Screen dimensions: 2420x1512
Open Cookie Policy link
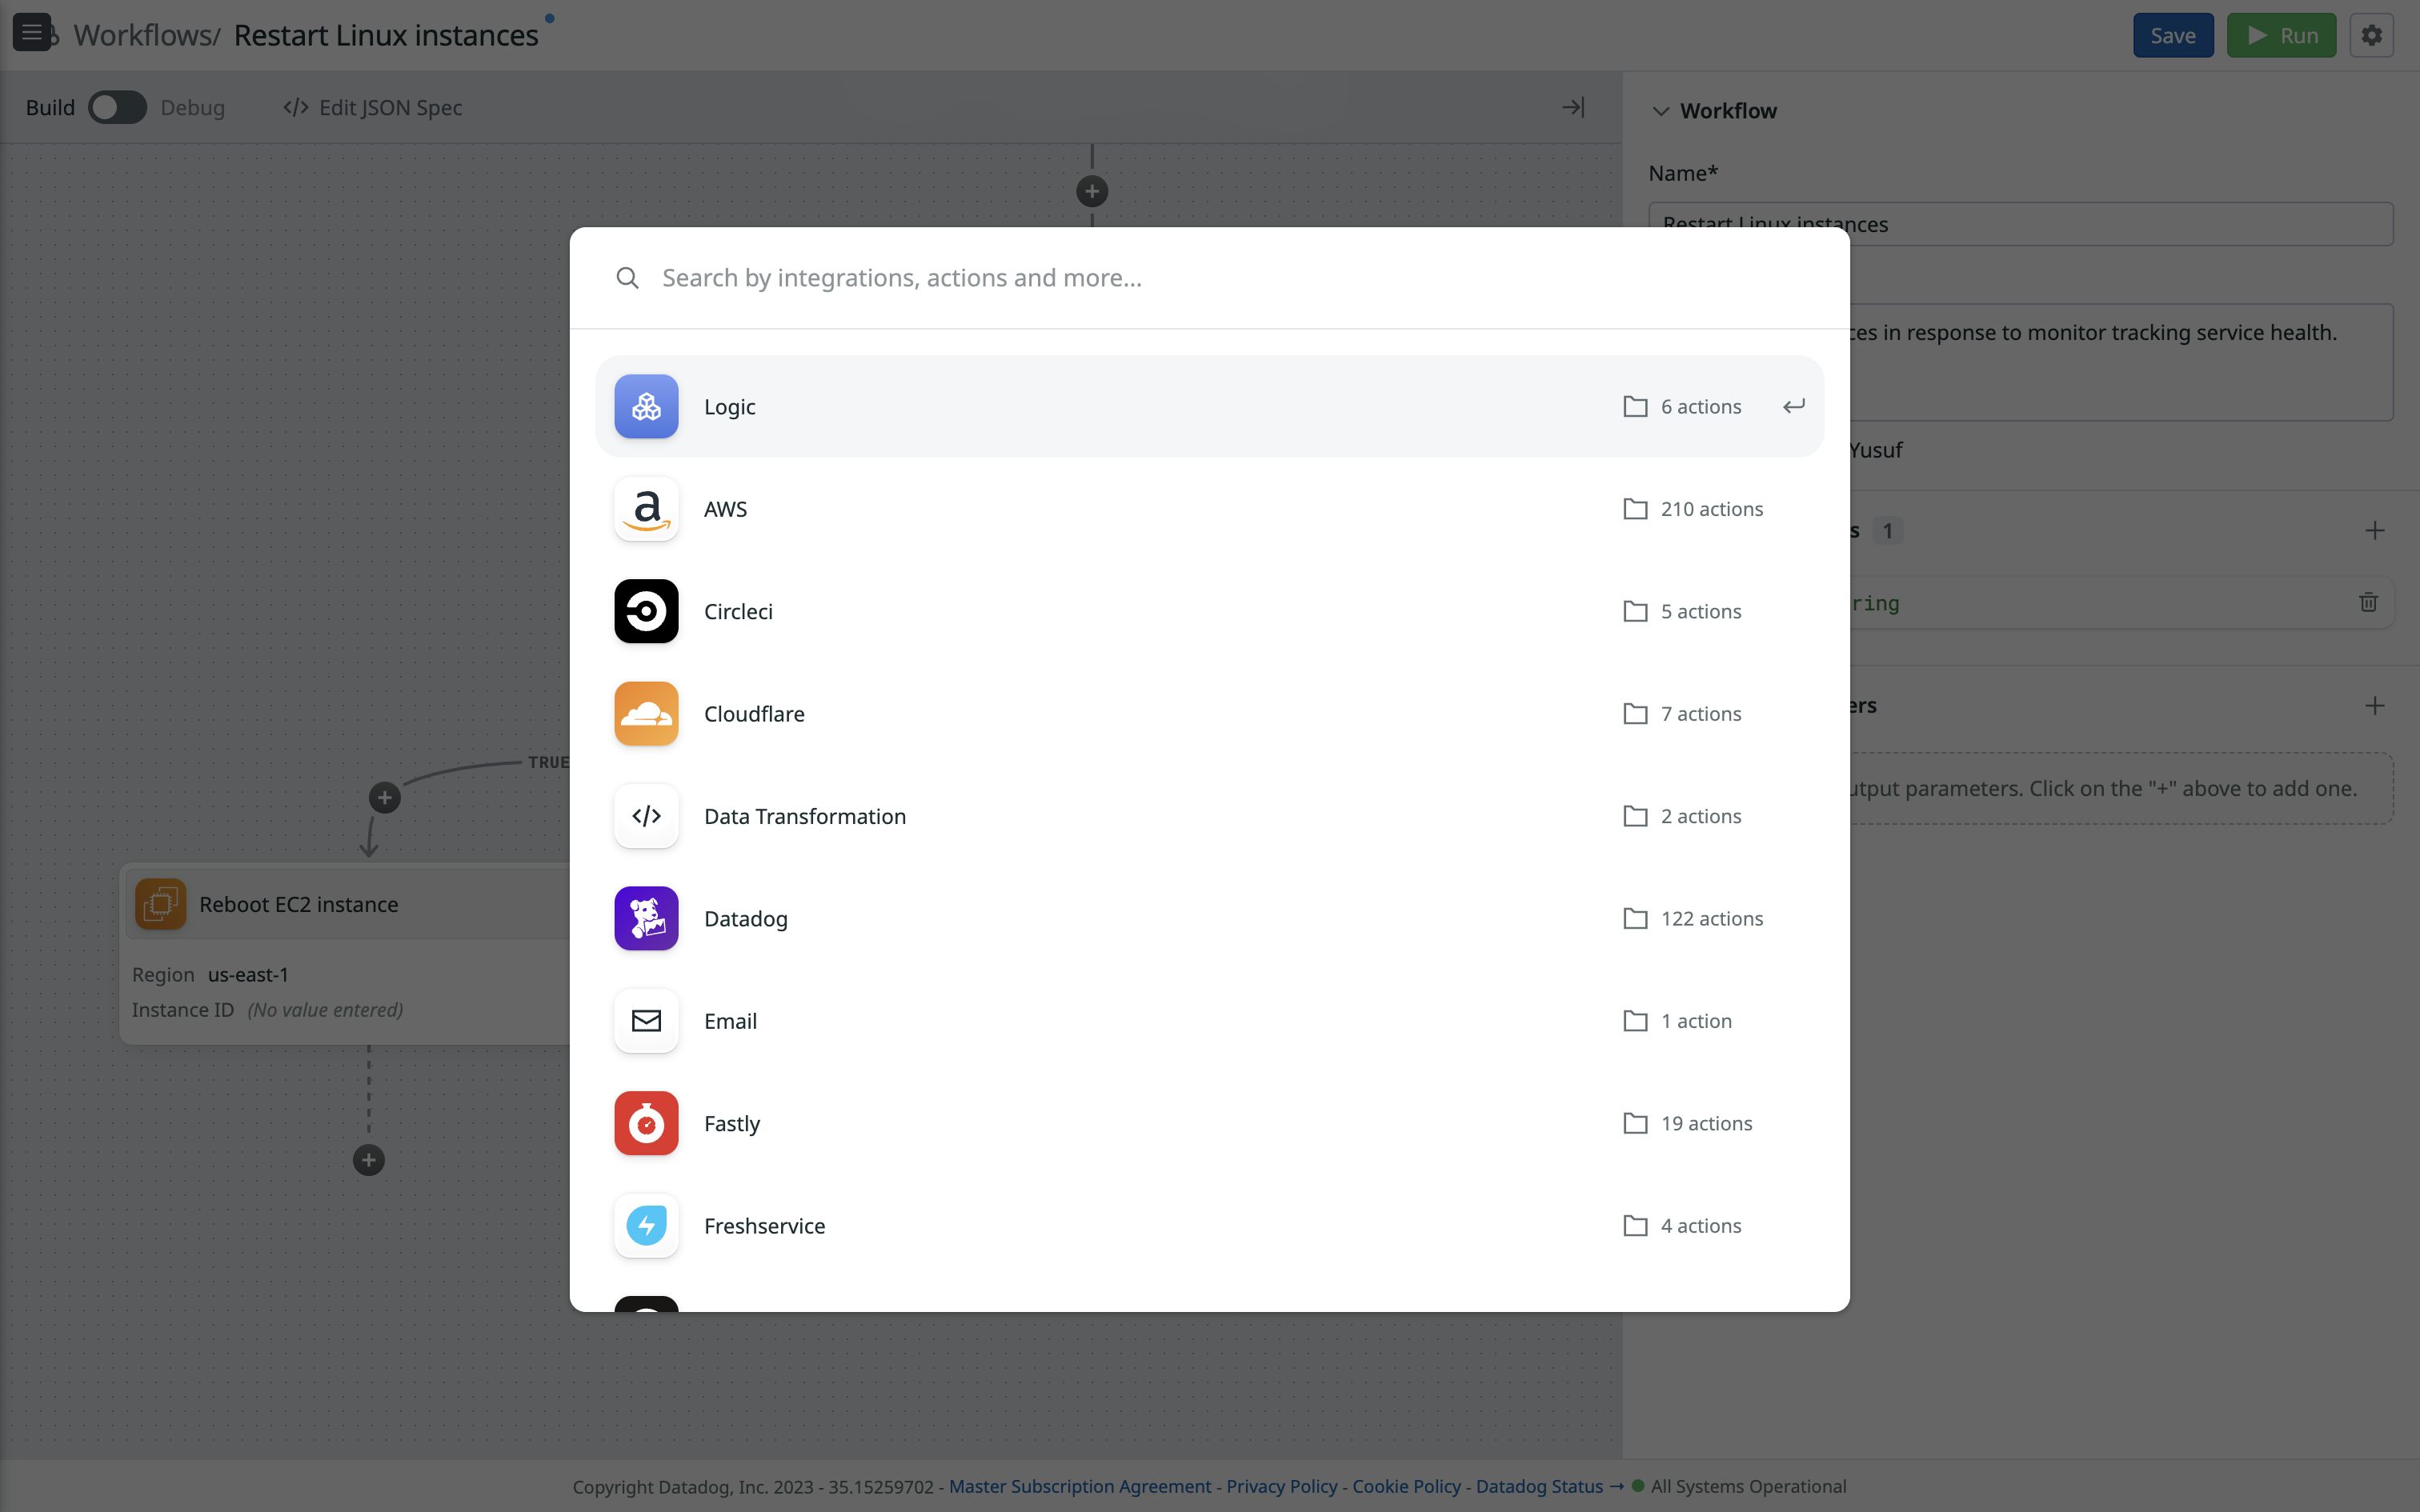click(1406, 1486)
